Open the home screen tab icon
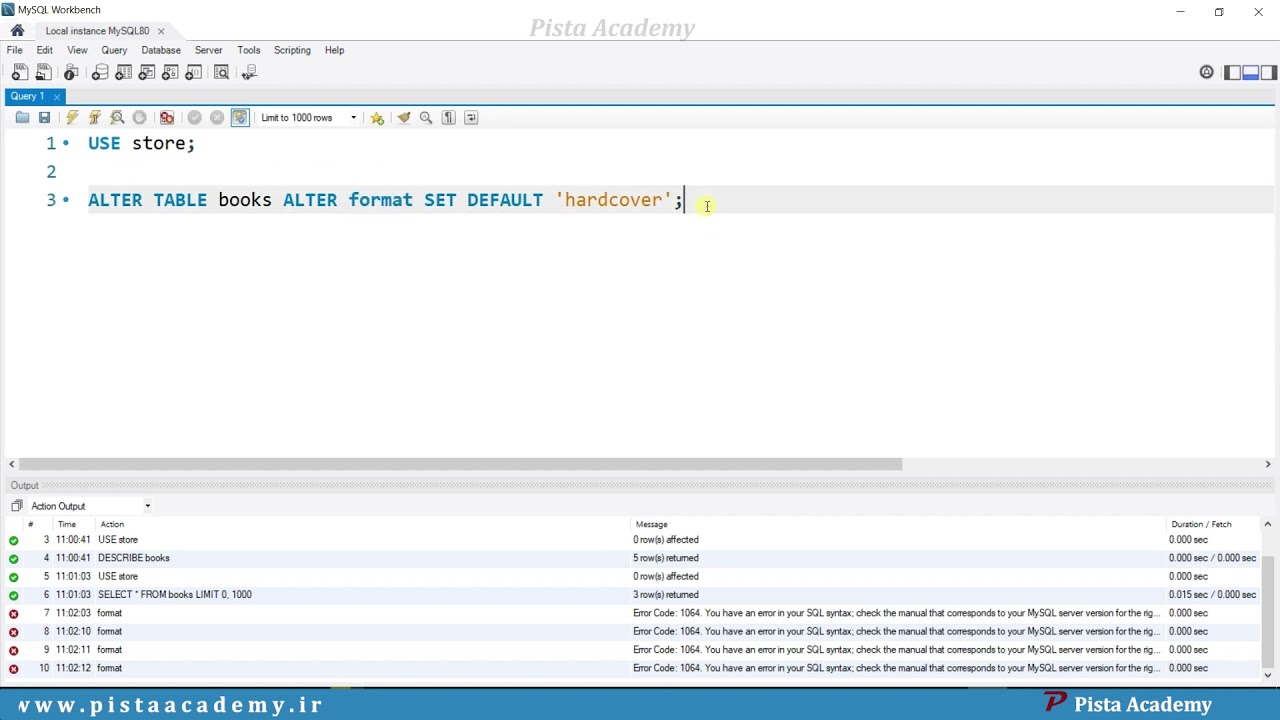 coord(17,31)
